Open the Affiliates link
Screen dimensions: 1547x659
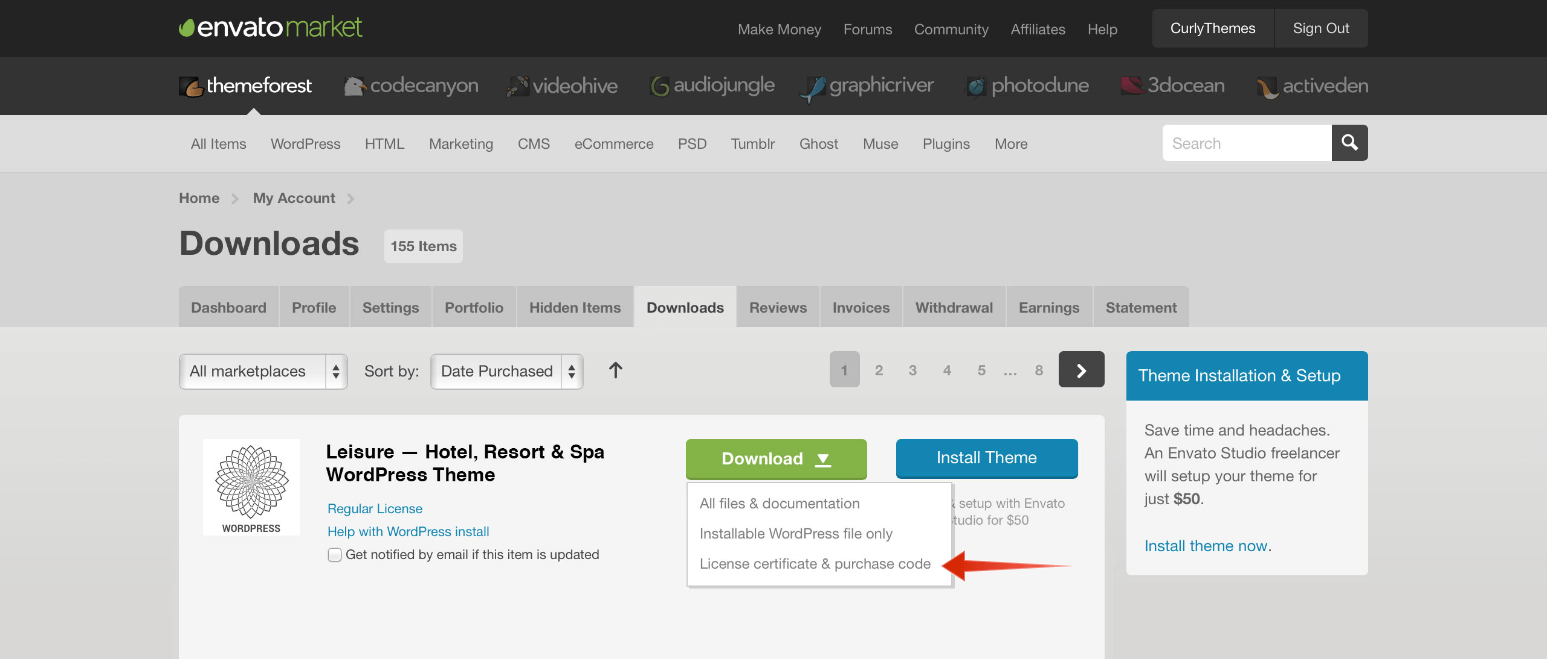(x=1038, y=29)
